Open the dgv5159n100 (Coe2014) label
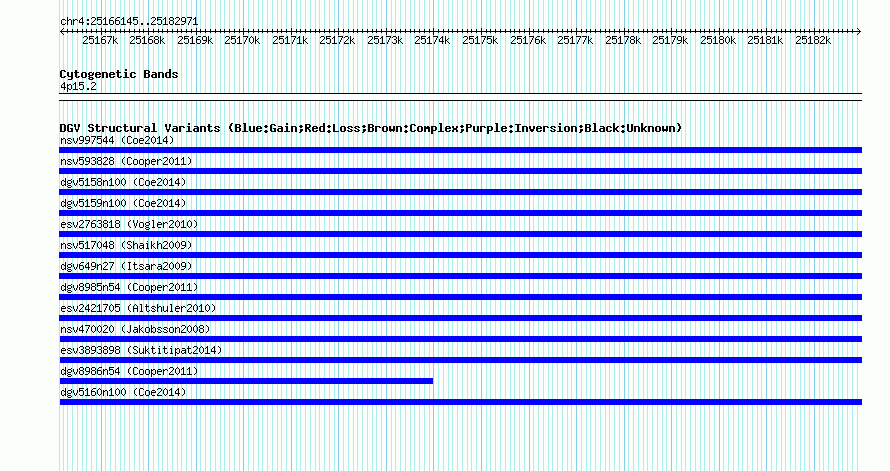The height and width of the screenshot is (471, 890). point(123,203)
